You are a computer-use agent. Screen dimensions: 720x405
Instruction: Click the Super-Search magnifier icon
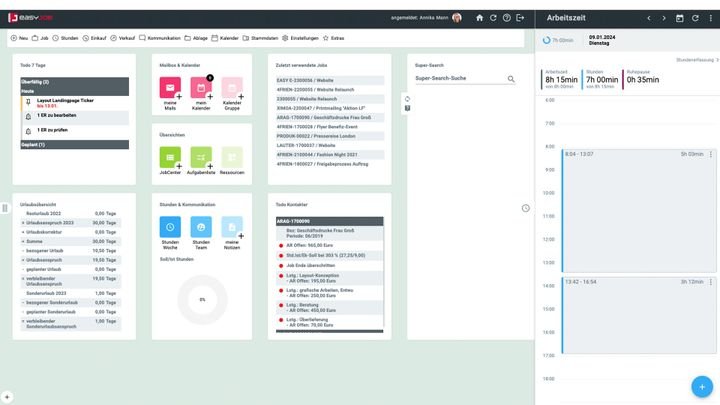[511, 79]
